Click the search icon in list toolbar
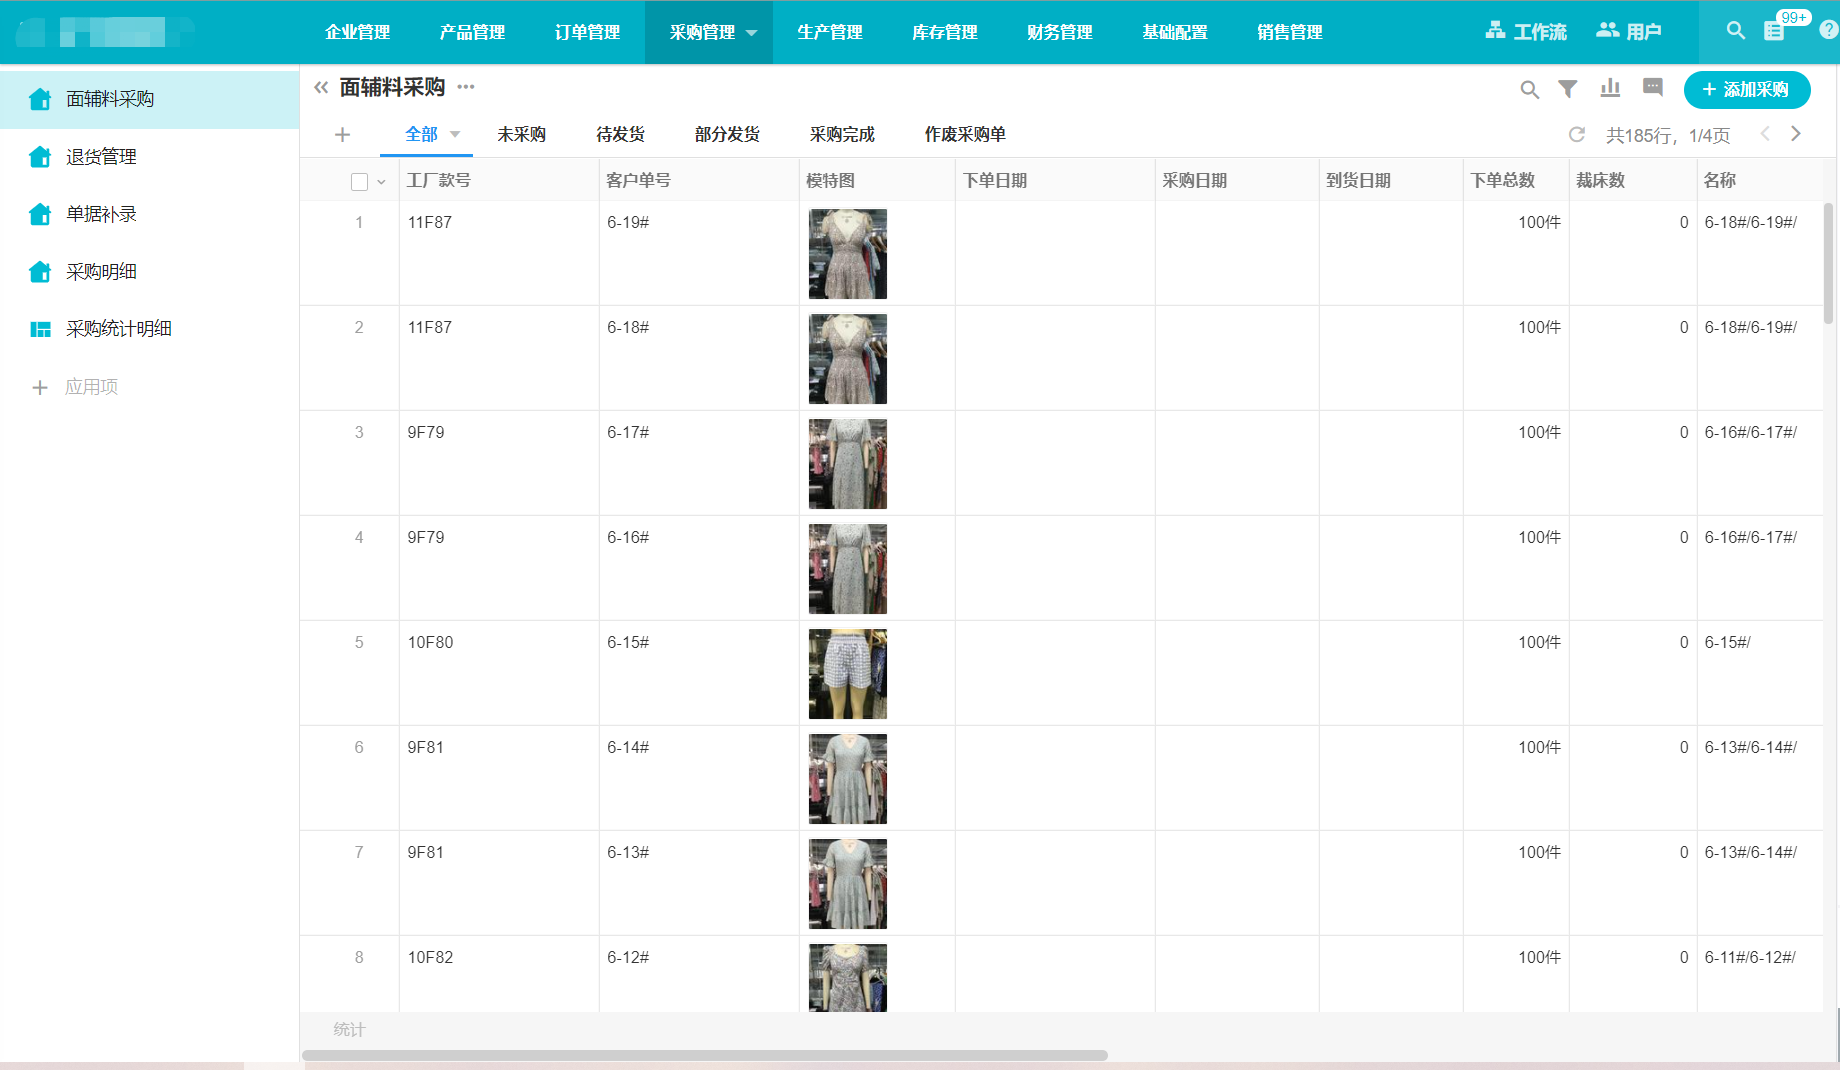Viewport: 1840px width, 1070px height. click(1529, 90)
